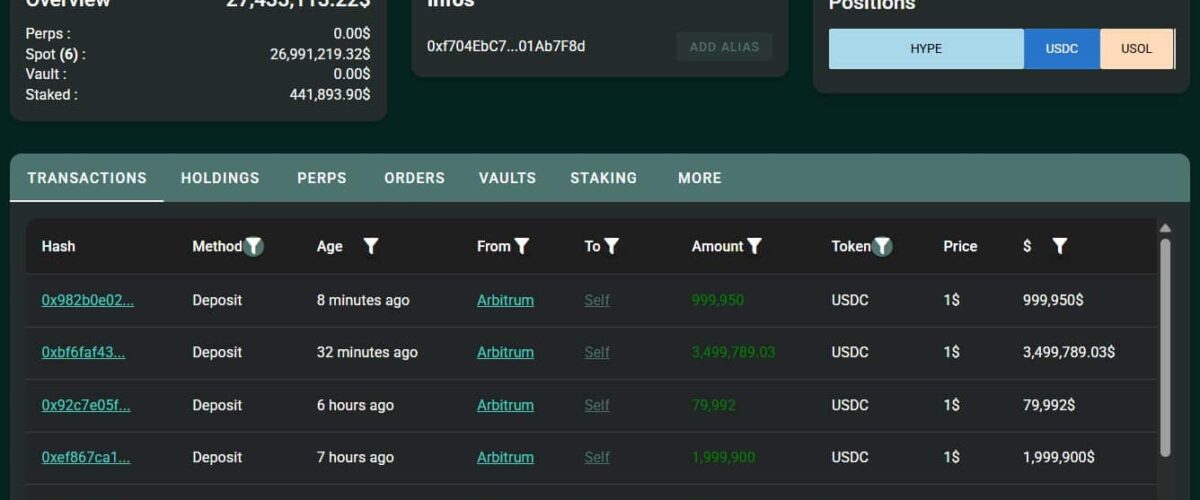The width and height of the screenshot is (1200, 500).
Task: Click the Add Alias button
Action: [724, 47]
